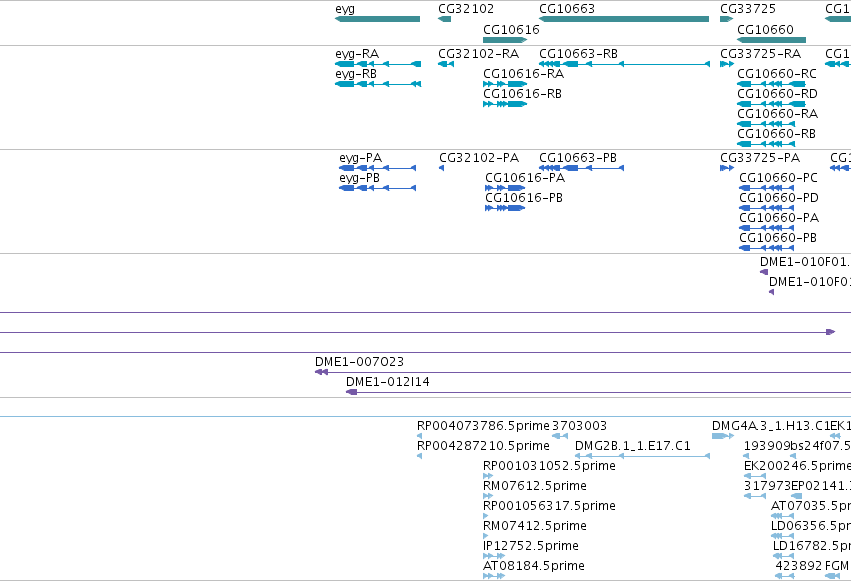Click the CG10660 gene bar
The height and width of the screenshot is (581, 851).
[771, 40]
